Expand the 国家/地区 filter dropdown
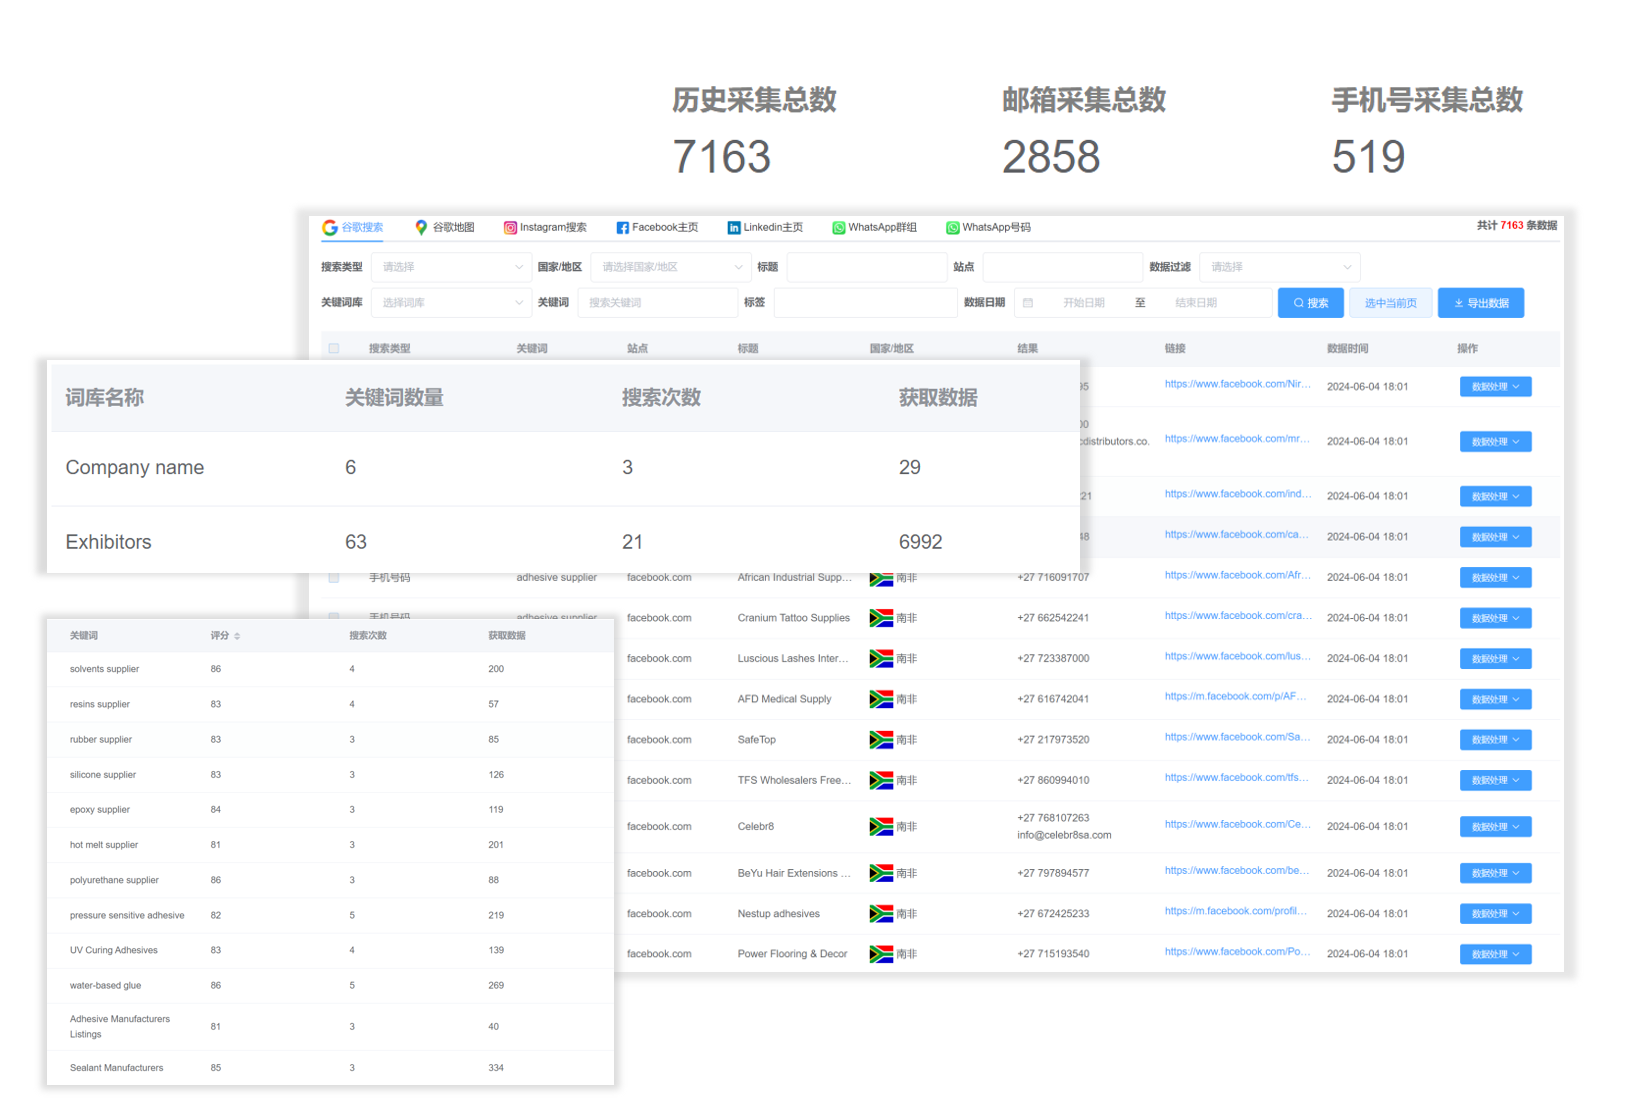1631x1116 pixels. [x=671, y=267]
